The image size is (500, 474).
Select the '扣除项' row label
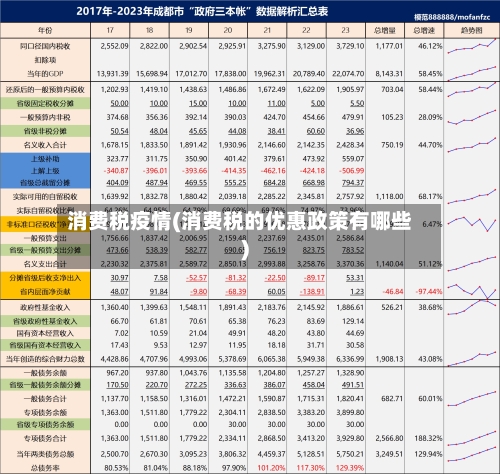pos(45,60)
